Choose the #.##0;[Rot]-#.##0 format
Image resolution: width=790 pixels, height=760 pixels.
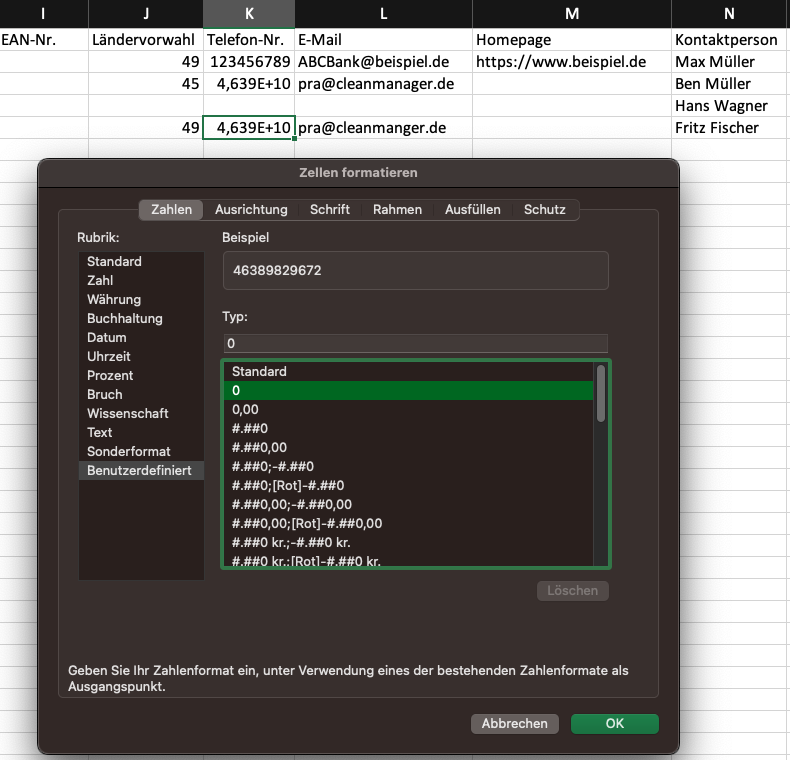tap(288, 485)
